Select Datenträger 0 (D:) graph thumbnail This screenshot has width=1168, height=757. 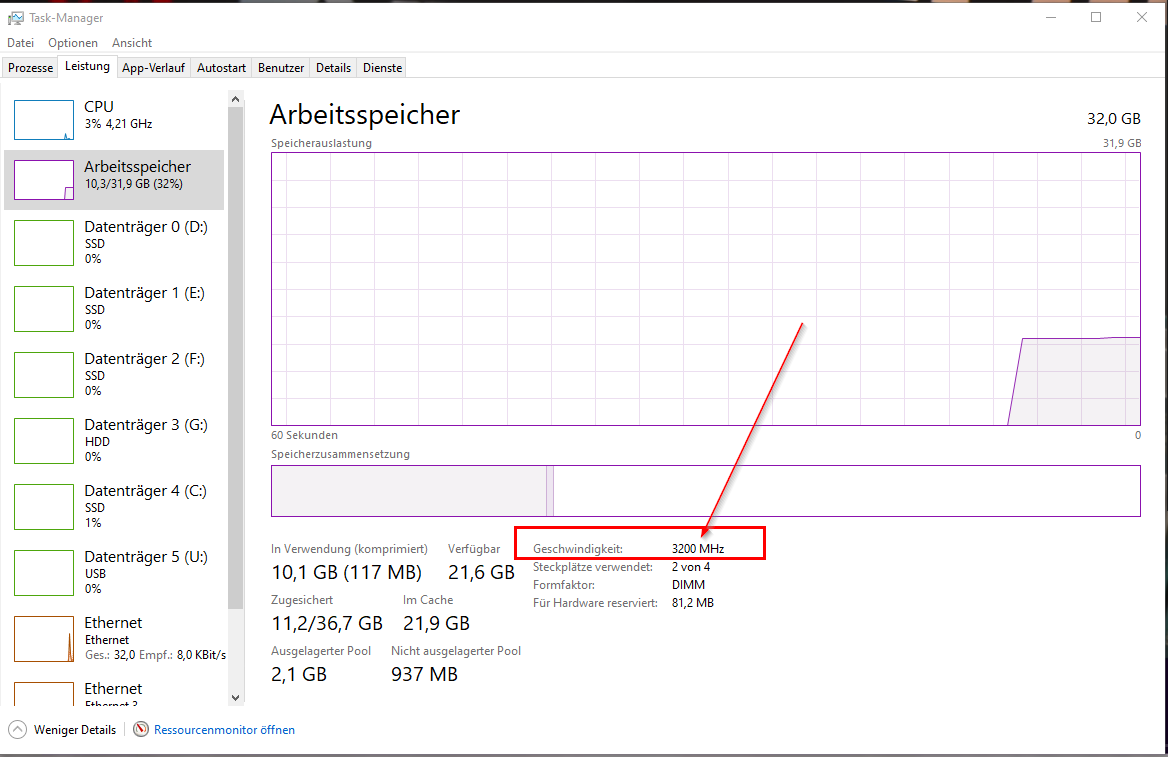tap(44, 243)
